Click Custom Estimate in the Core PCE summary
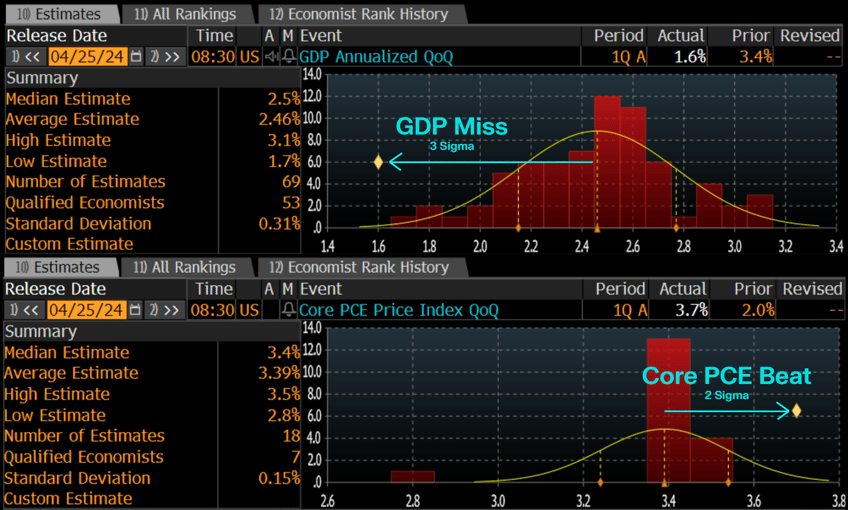Image resolution: width=848 pixels, height=510 pixels. (69, 499)
